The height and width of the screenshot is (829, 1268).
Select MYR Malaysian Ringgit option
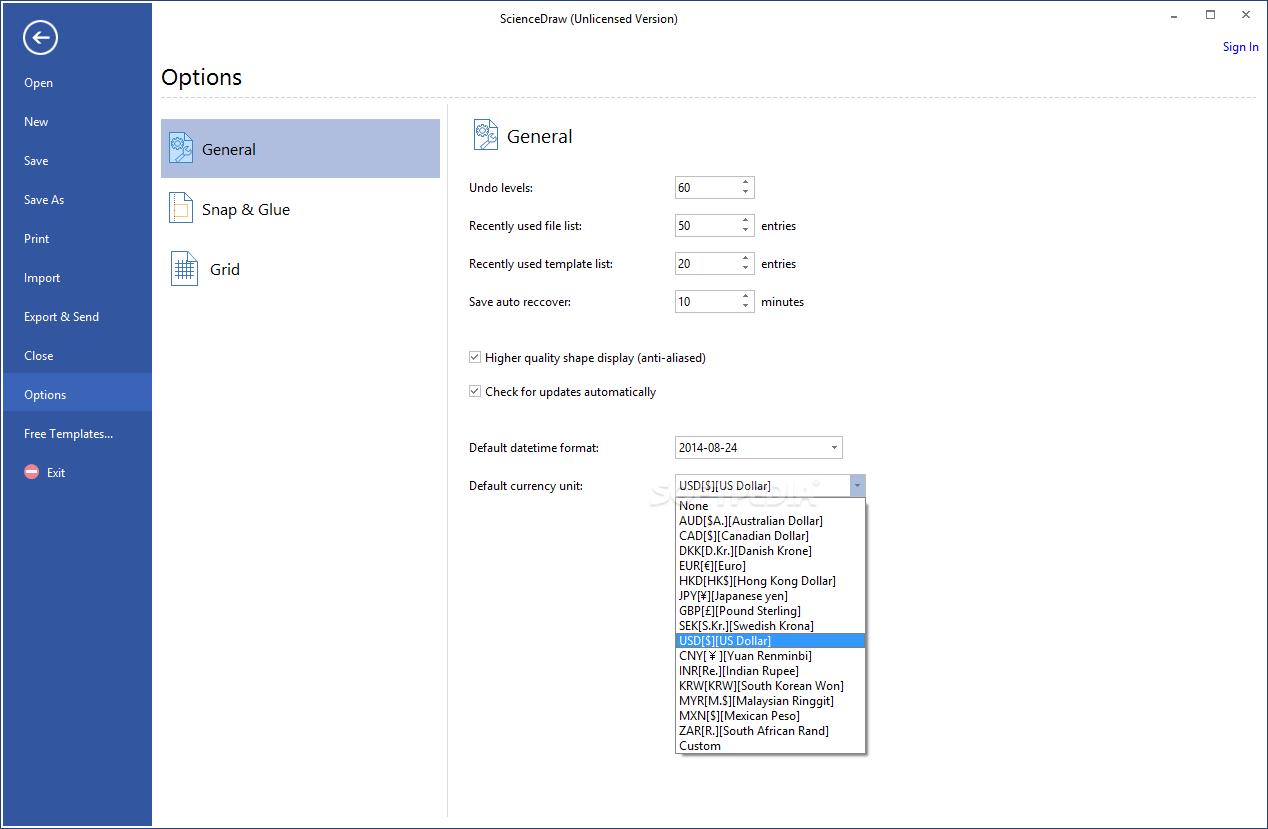[x=771, y=701]
